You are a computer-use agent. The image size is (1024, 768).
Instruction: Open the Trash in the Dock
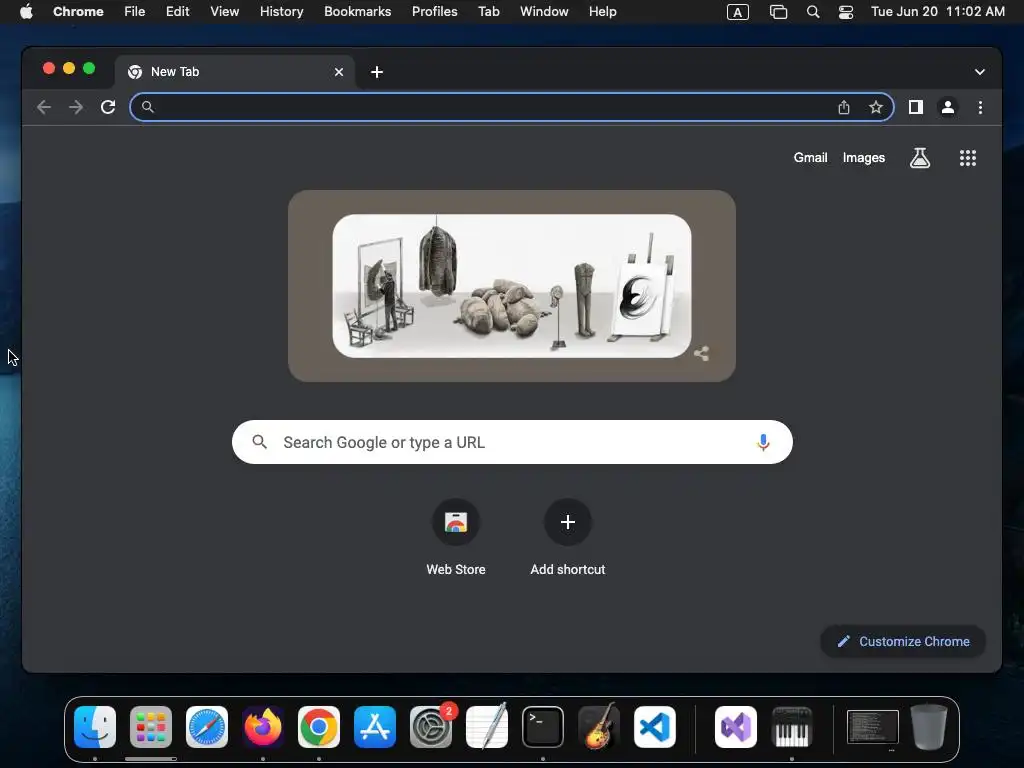point(929,726)
